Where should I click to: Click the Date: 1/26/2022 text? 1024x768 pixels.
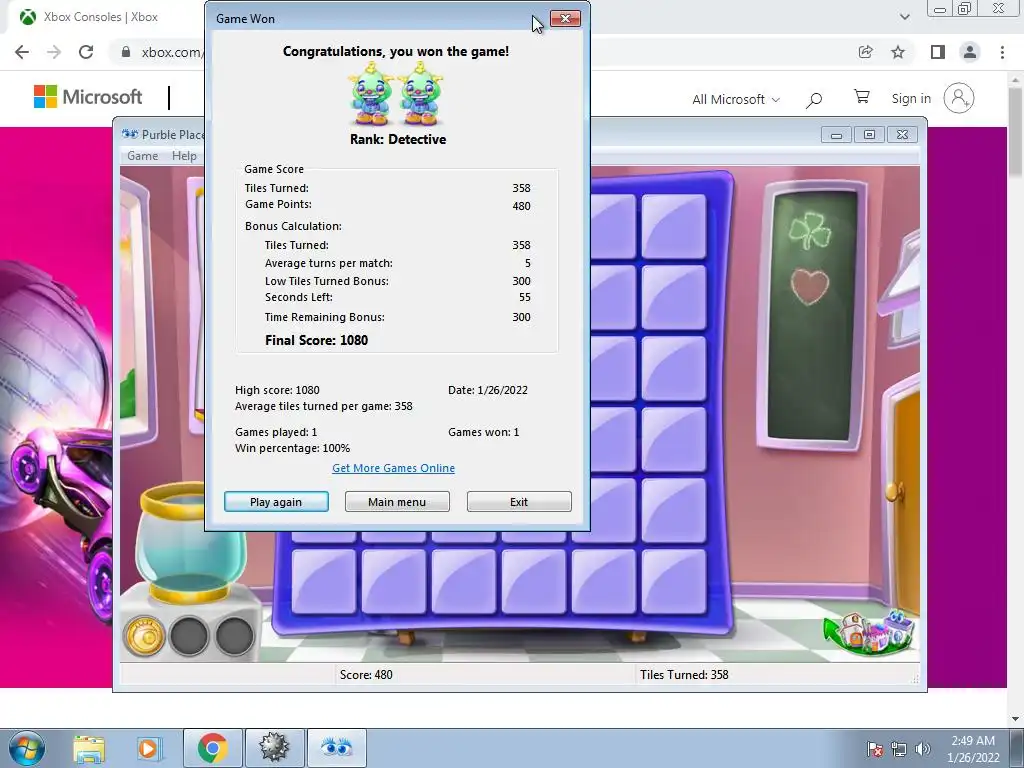[488, 390]
